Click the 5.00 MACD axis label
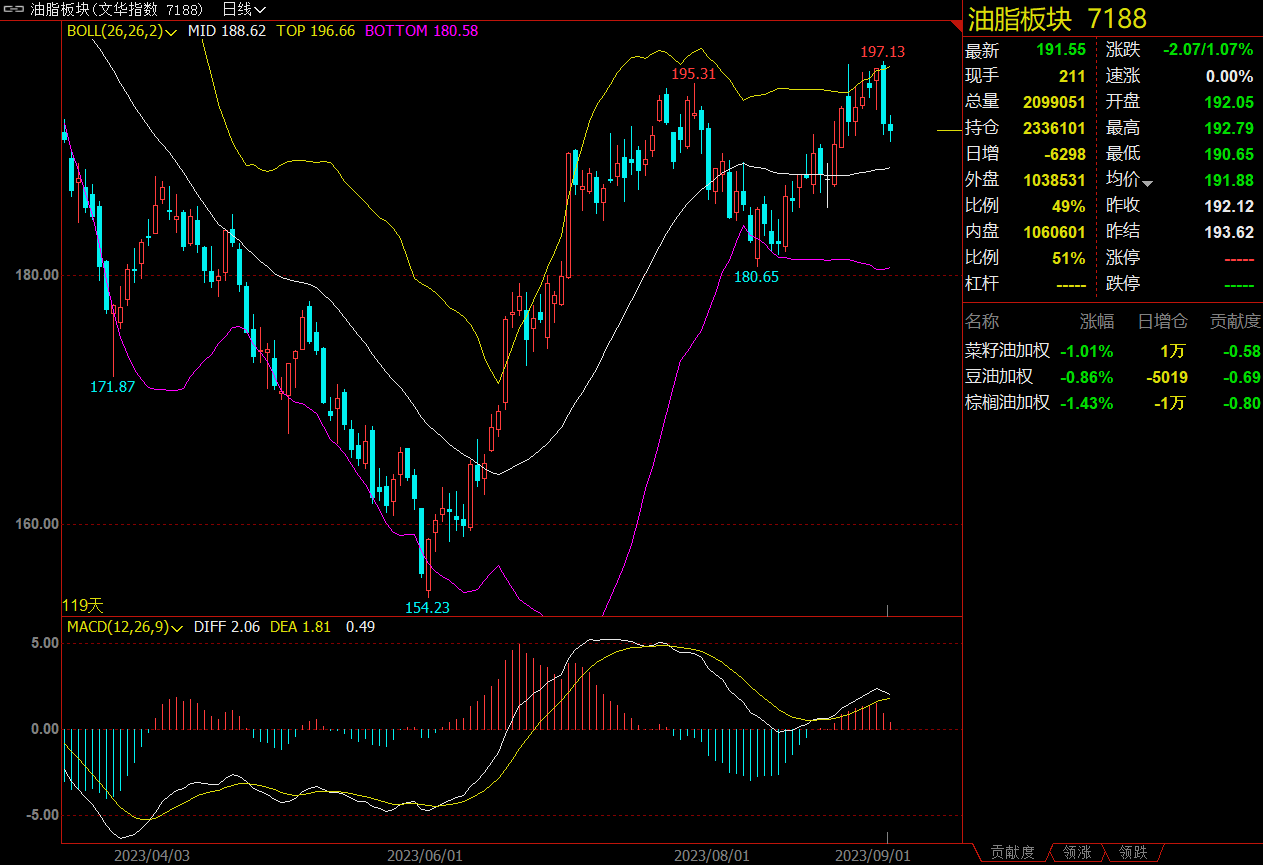1263x865 pixels. pyautogui.click(x=45, y=644)
